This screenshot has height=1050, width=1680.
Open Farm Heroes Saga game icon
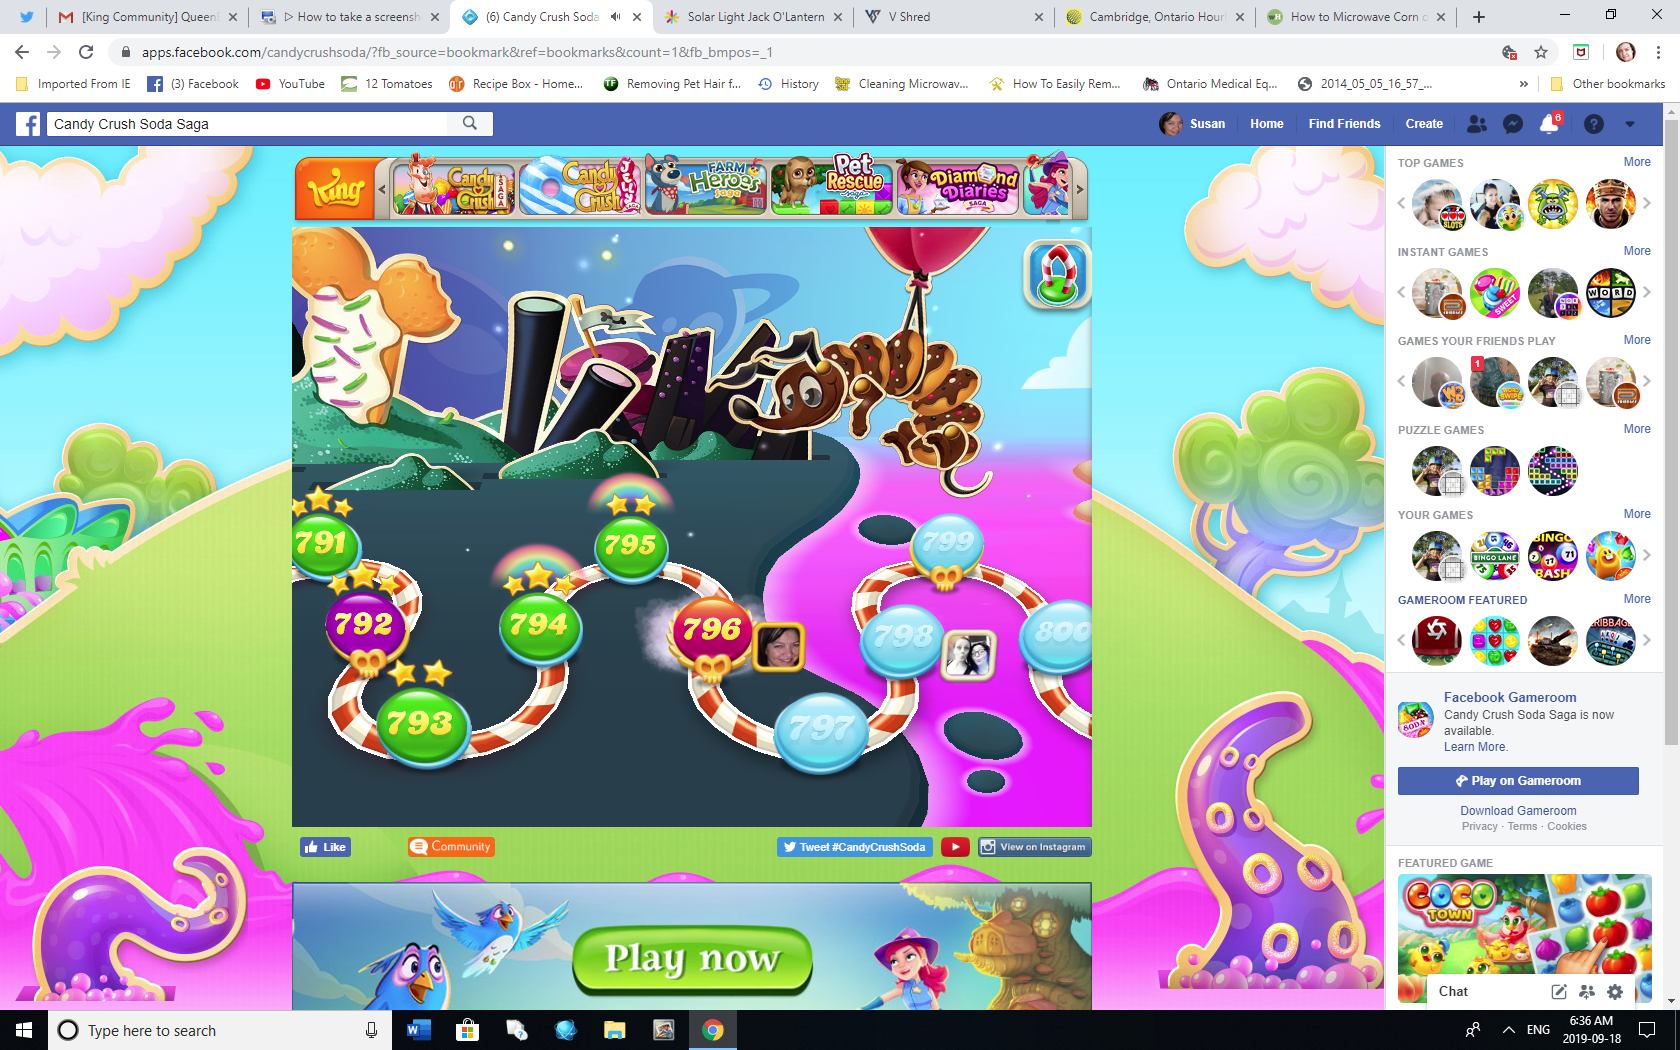[x=706, y=186]
